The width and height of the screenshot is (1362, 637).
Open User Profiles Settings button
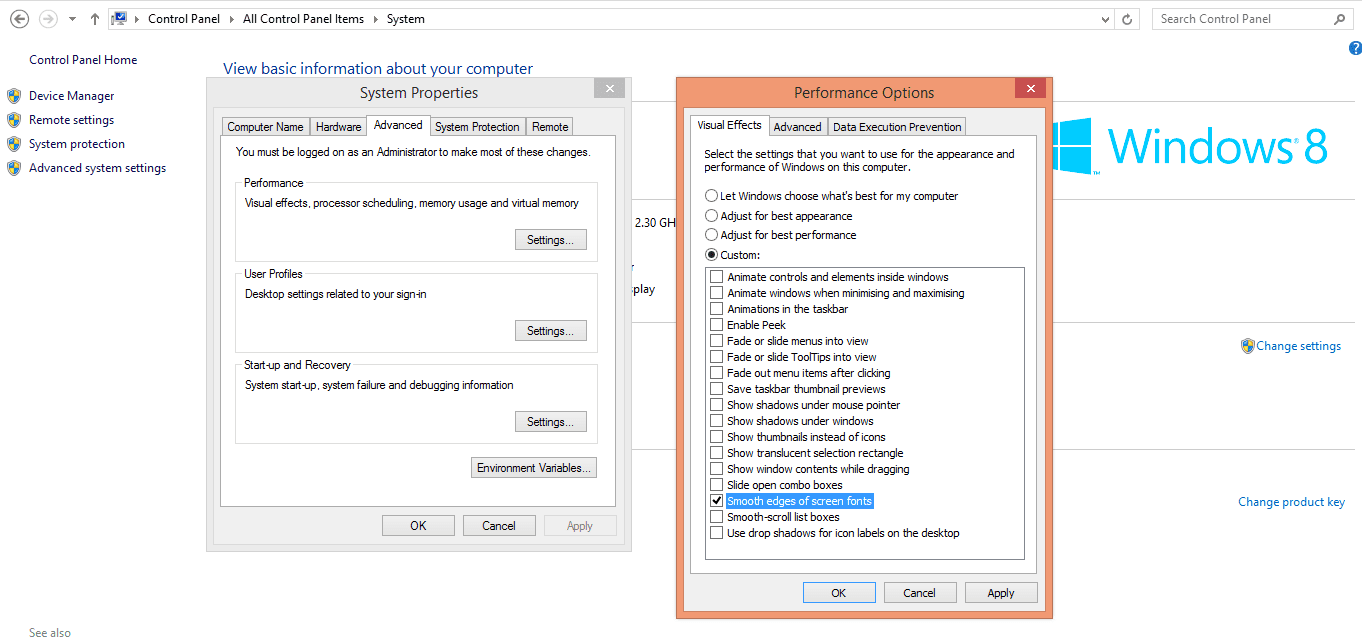[x=550, y=331]
